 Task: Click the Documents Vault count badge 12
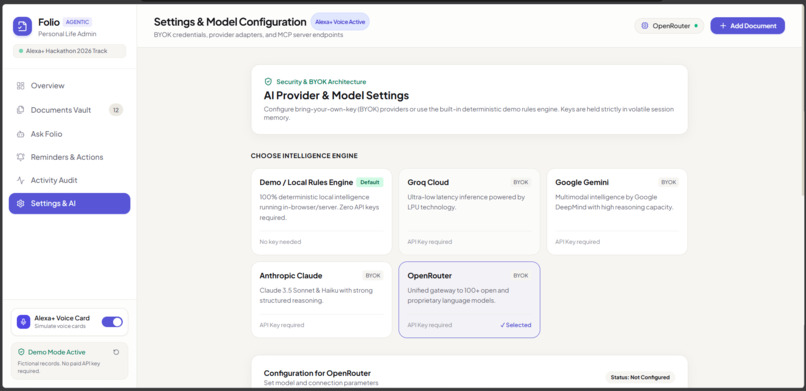116,110
